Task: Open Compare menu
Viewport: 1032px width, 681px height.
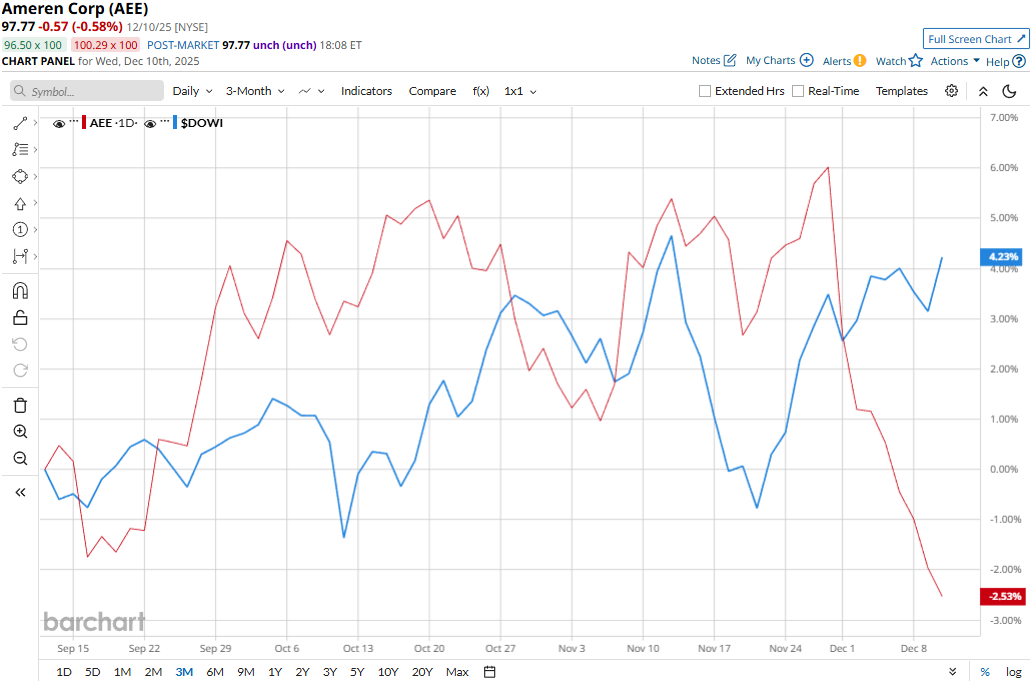Action: [432, 91]
